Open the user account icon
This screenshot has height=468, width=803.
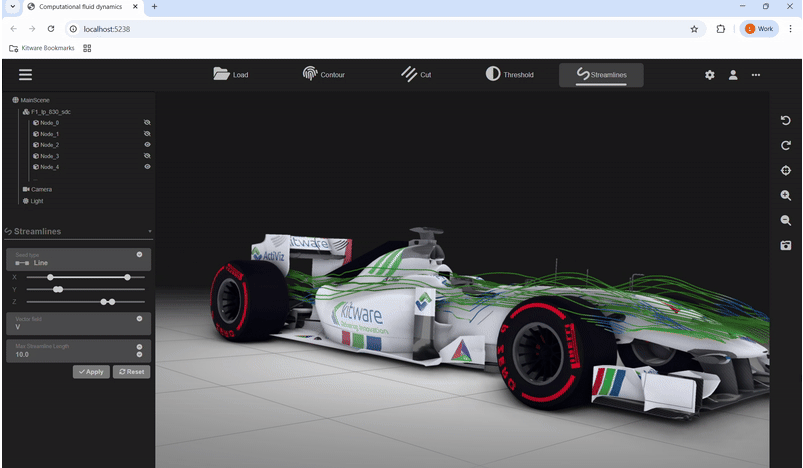tap(733, 75)
